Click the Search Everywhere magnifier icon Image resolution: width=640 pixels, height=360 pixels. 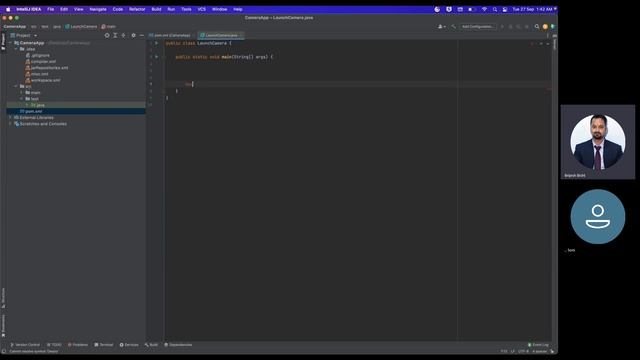tap(537, 27)
